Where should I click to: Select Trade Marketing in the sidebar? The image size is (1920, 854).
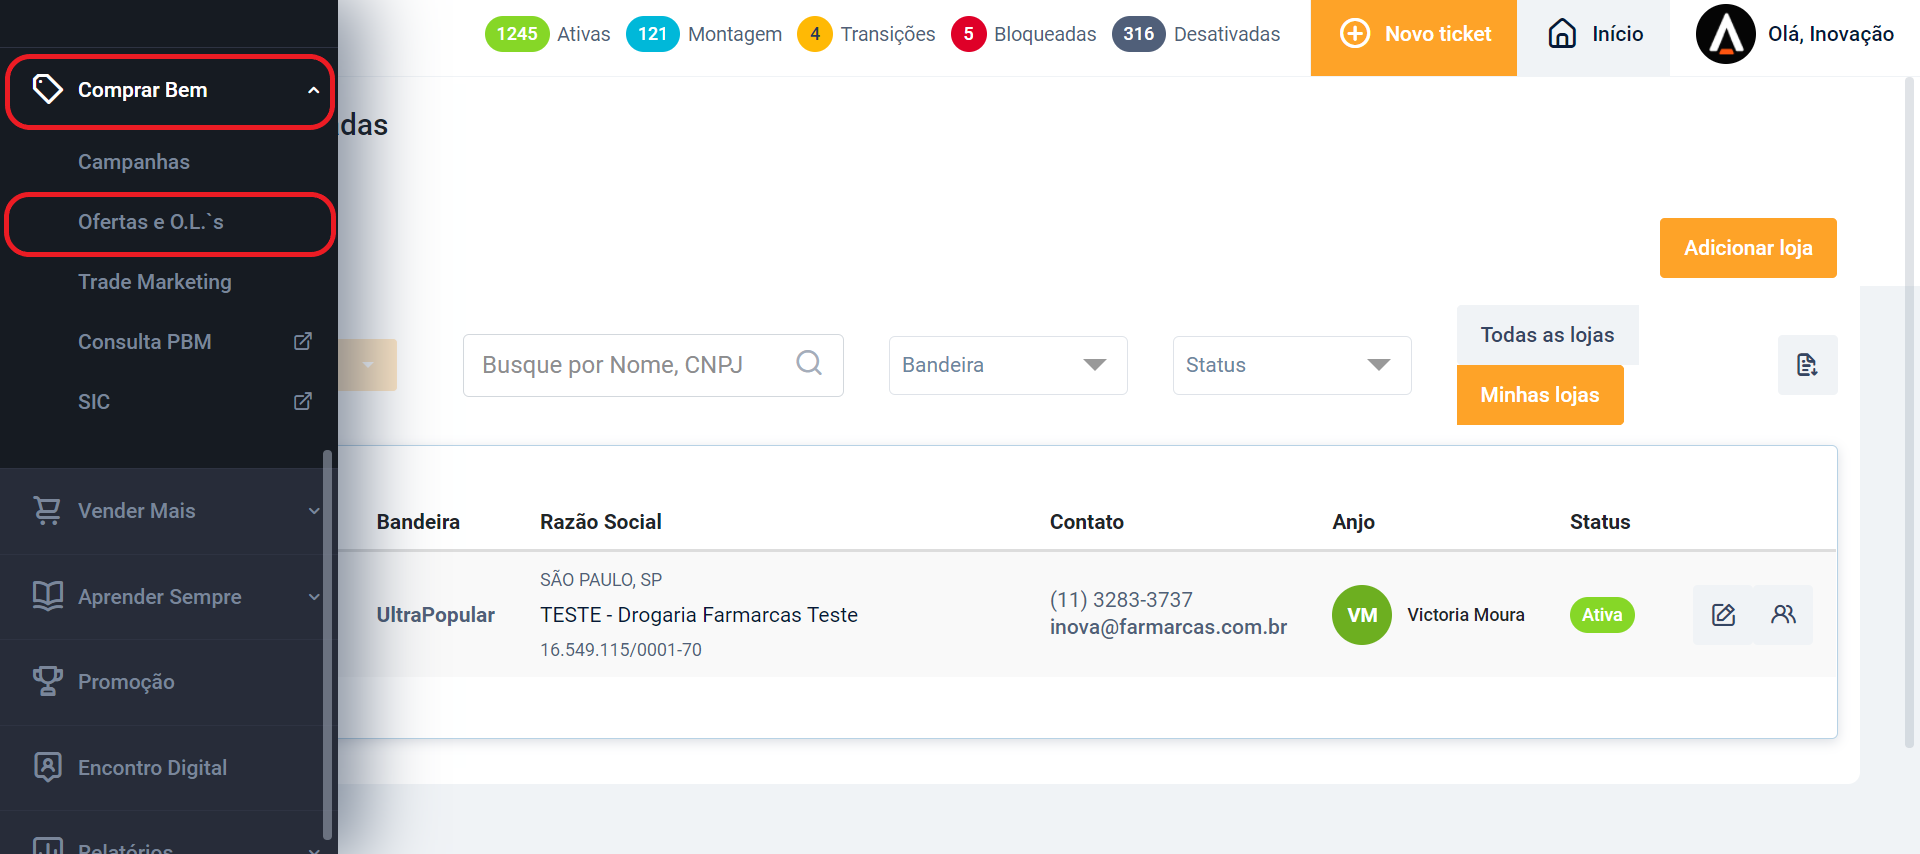[155, 282]
